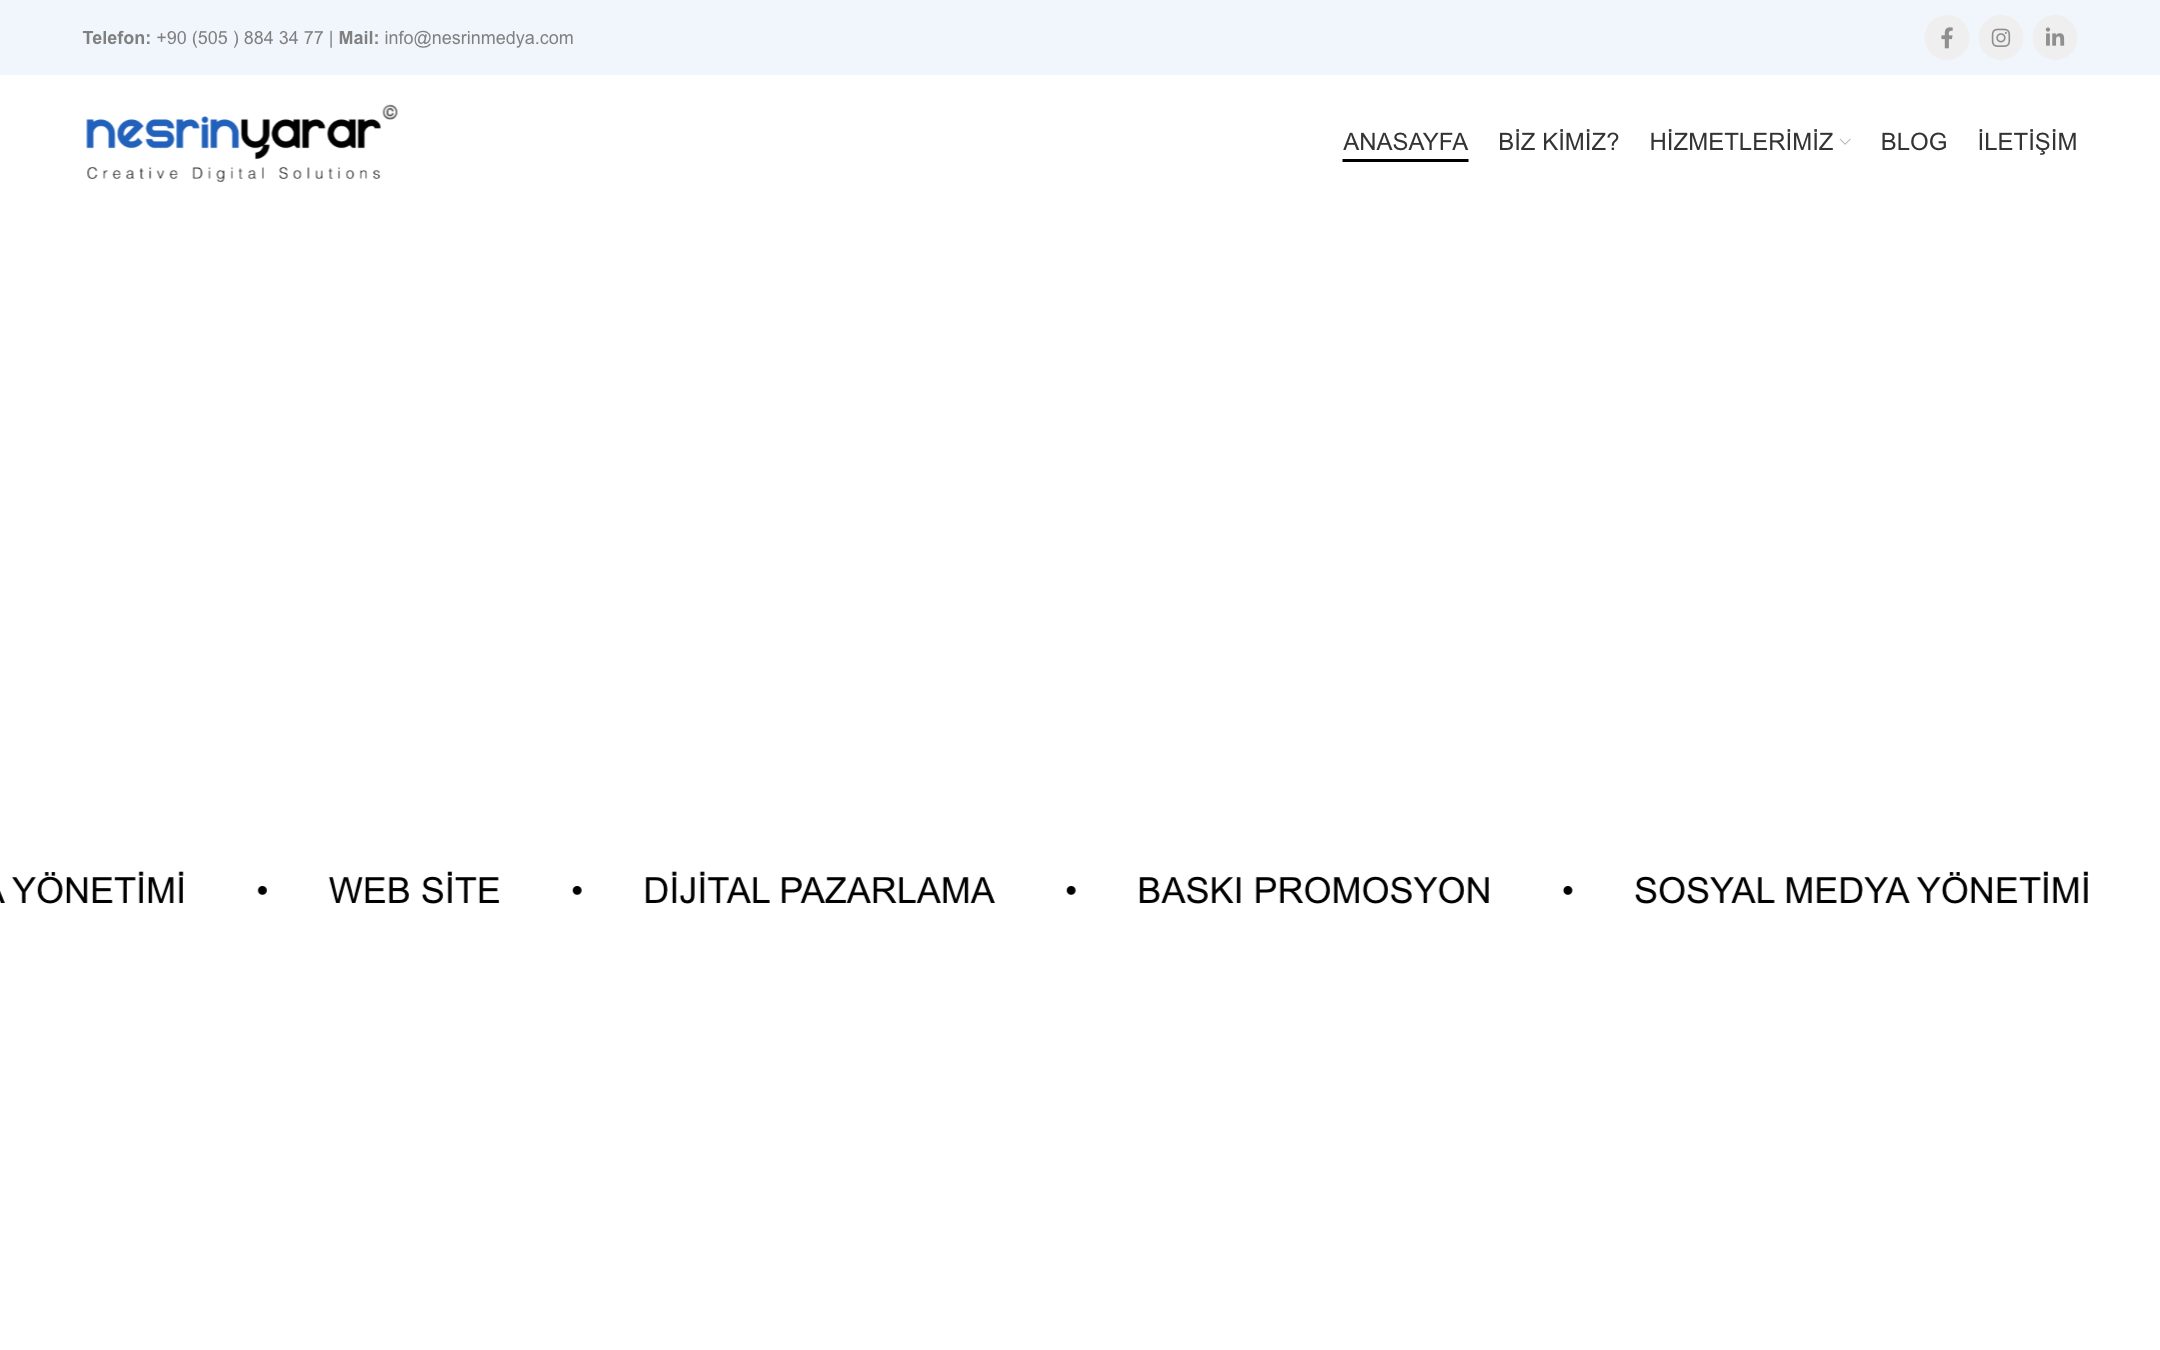This screenshot has height=1350, width=2160.
Task: Open the LinkedIn social icon
Action: click(x=2054, y=38)
